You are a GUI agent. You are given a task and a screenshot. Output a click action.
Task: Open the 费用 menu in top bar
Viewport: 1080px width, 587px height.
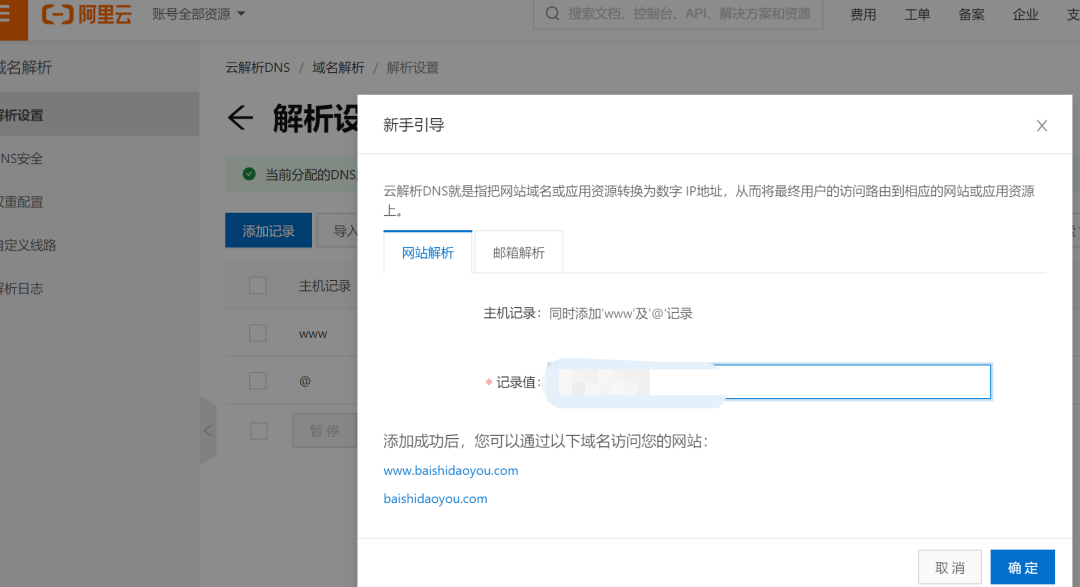point(862,15)
